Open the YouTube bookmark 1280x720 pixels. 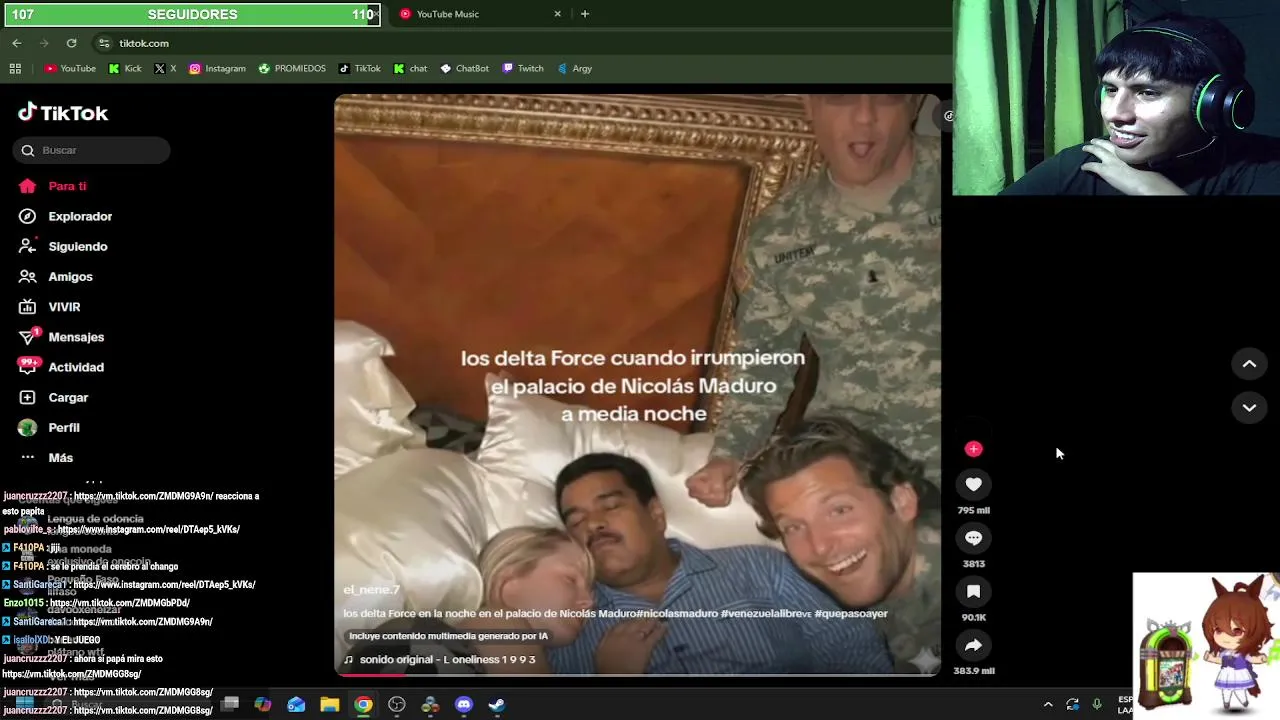(70, 69)
